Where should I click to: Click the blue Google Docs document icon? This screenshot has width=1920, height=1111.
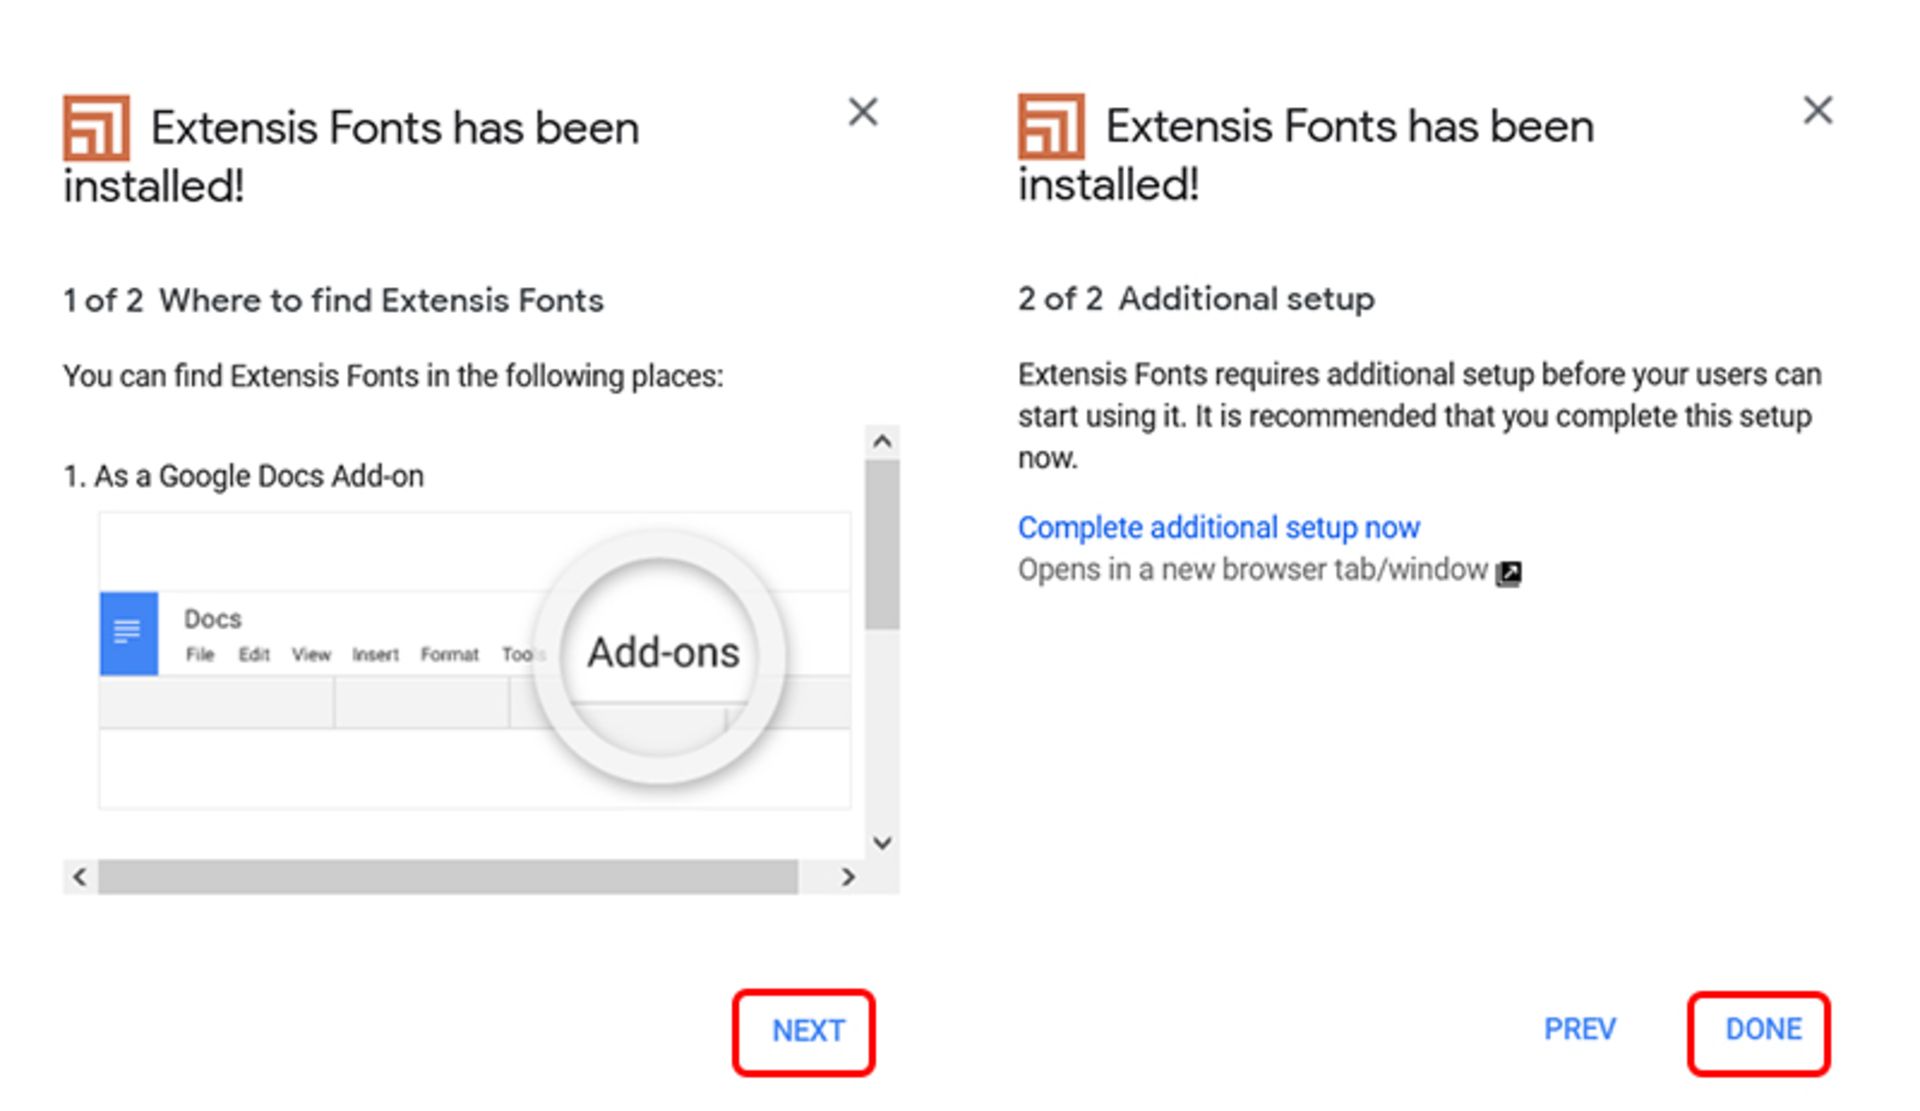(x=128, y=633)
